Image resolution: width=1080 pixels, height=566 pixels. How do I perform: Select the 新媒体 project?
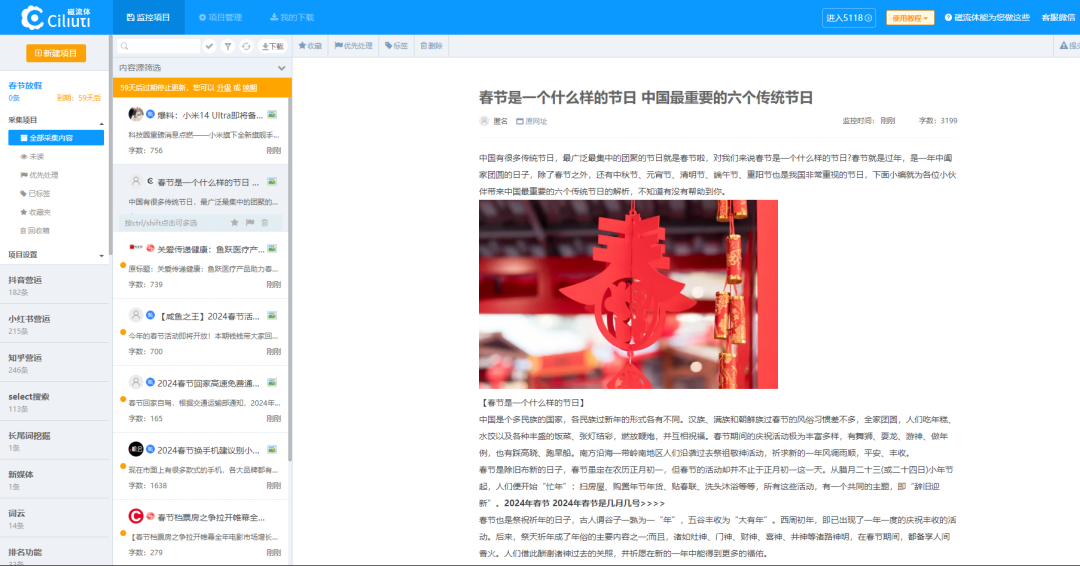point(54,480)
